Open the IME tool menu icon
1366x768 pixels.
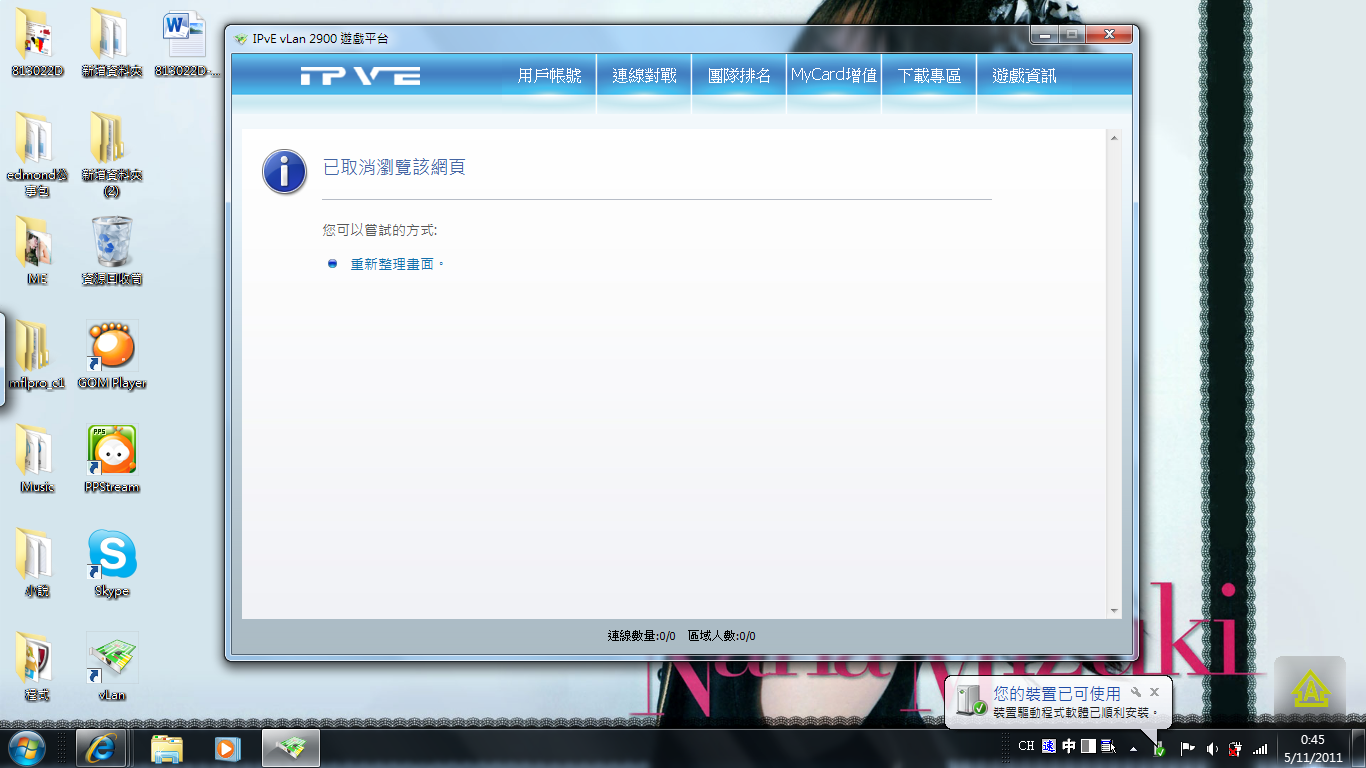pos(1108,746)
